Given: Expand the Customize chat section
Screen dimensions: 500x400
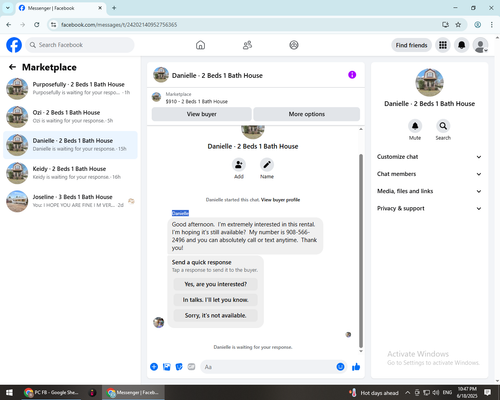Looking at the screenshot, I should pos(429,157).
